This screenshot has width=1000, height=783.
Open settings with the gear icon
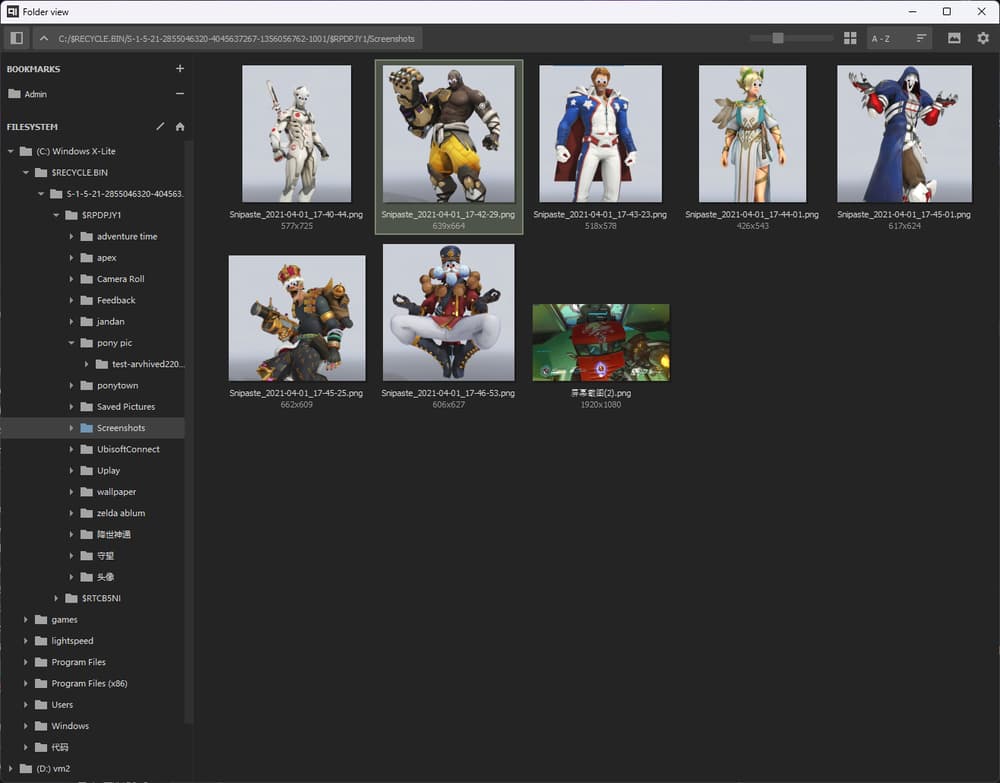[x=983, y=38]
